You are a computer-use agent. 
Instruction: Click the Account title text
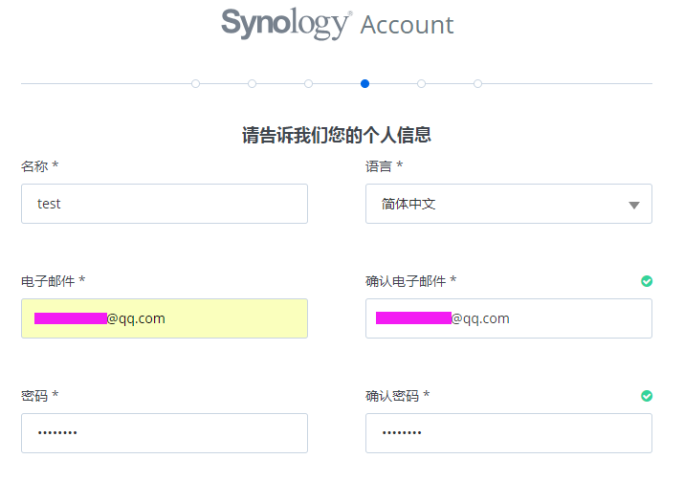(407, 25)
